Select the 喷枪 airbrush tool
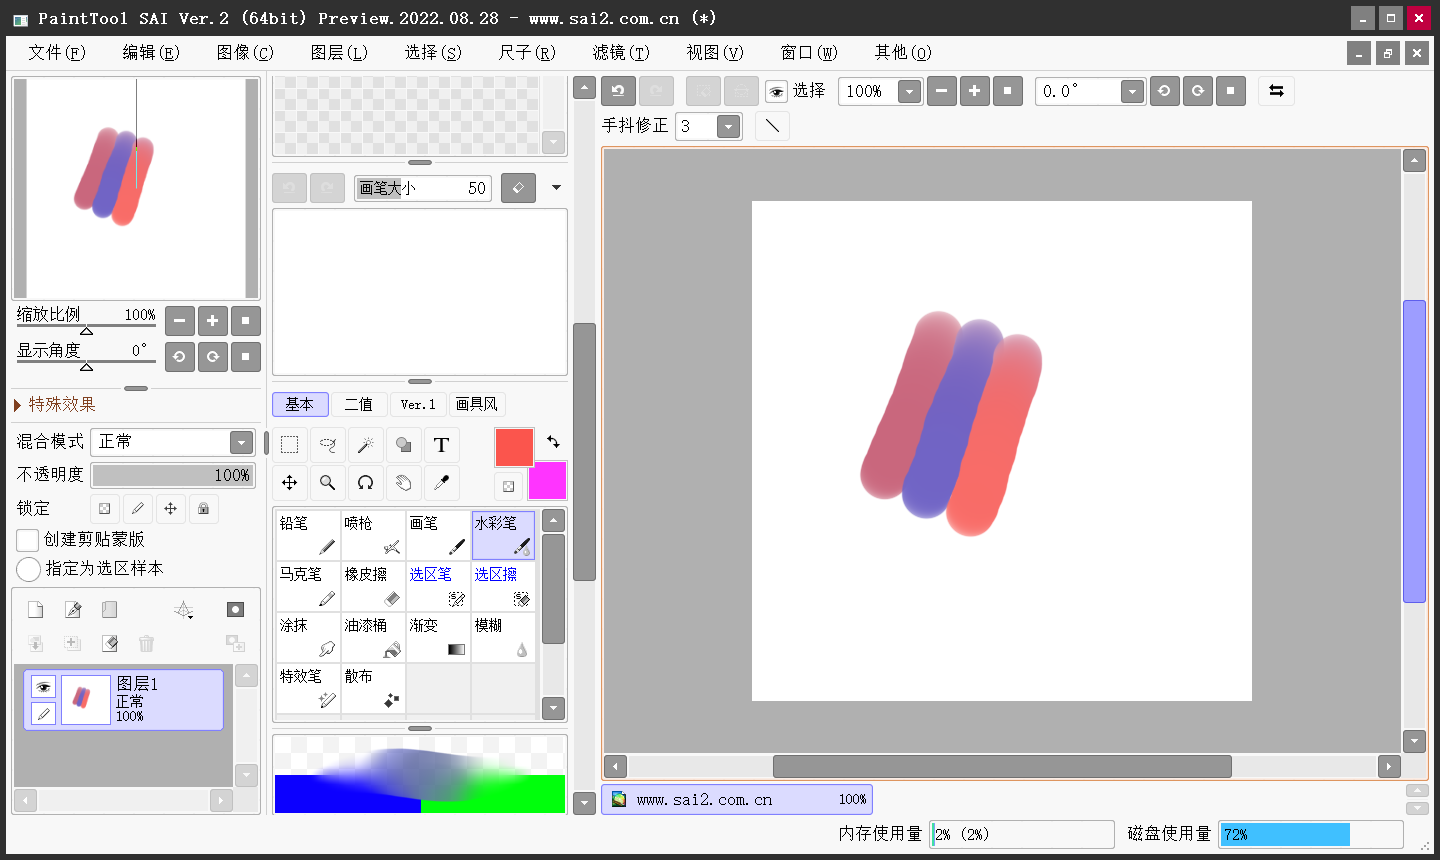The image size is (1440, 860). pyautogui.click(x=373, y=535)
